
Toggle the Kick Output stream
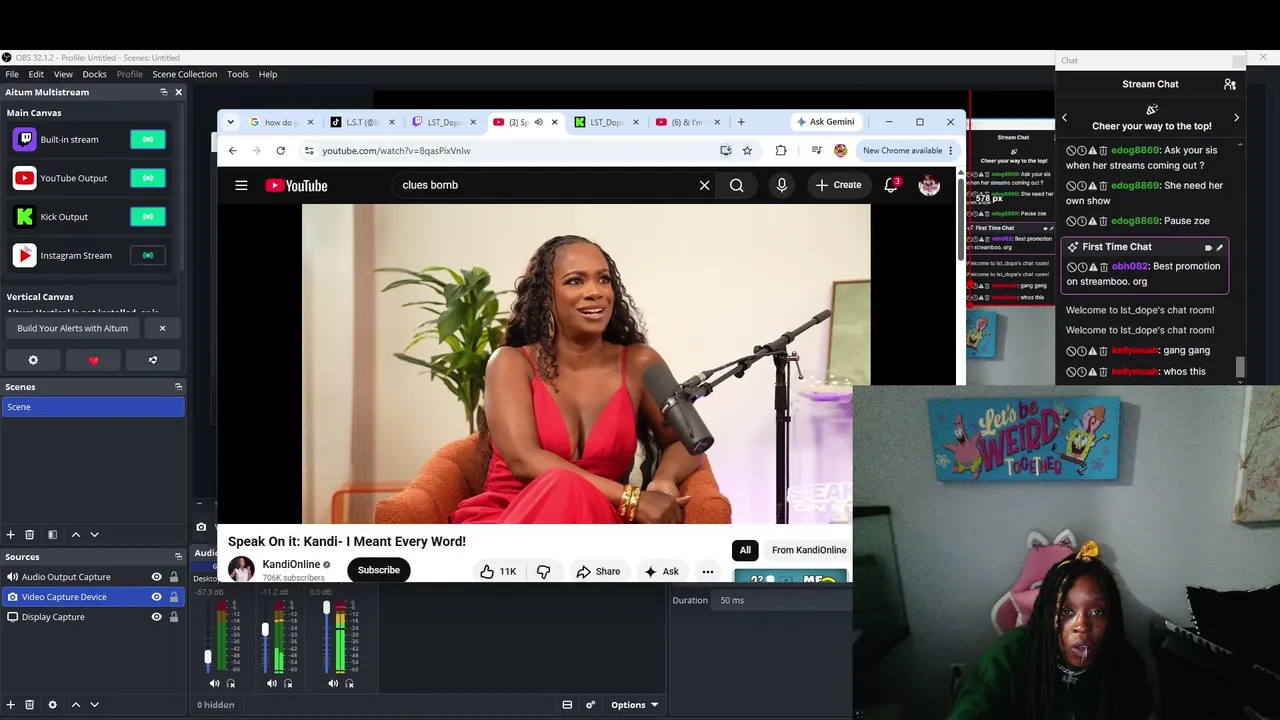(x=148, y=217)
